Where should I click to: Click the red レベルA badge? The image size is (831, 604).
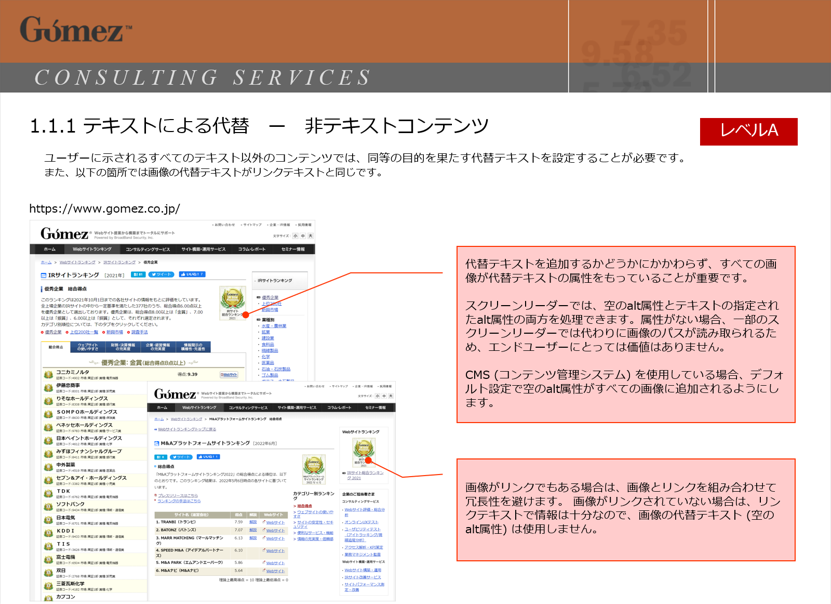(x=748, y=131)
